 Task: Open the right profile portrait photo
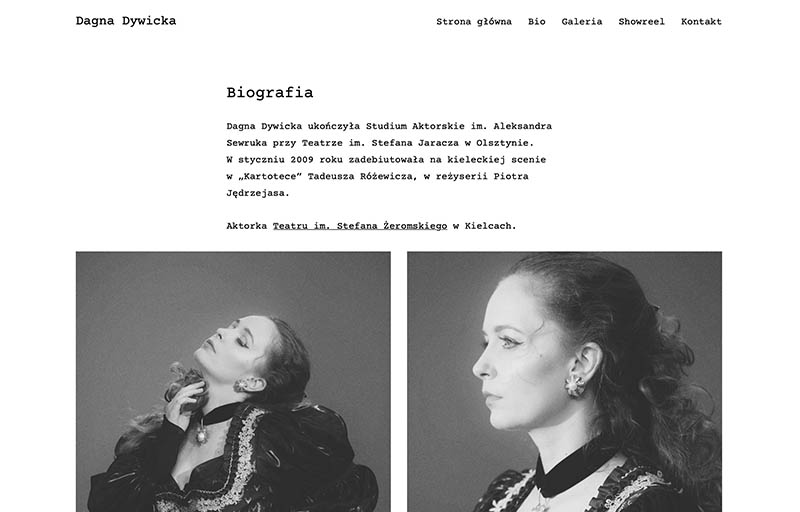(564, 381)
